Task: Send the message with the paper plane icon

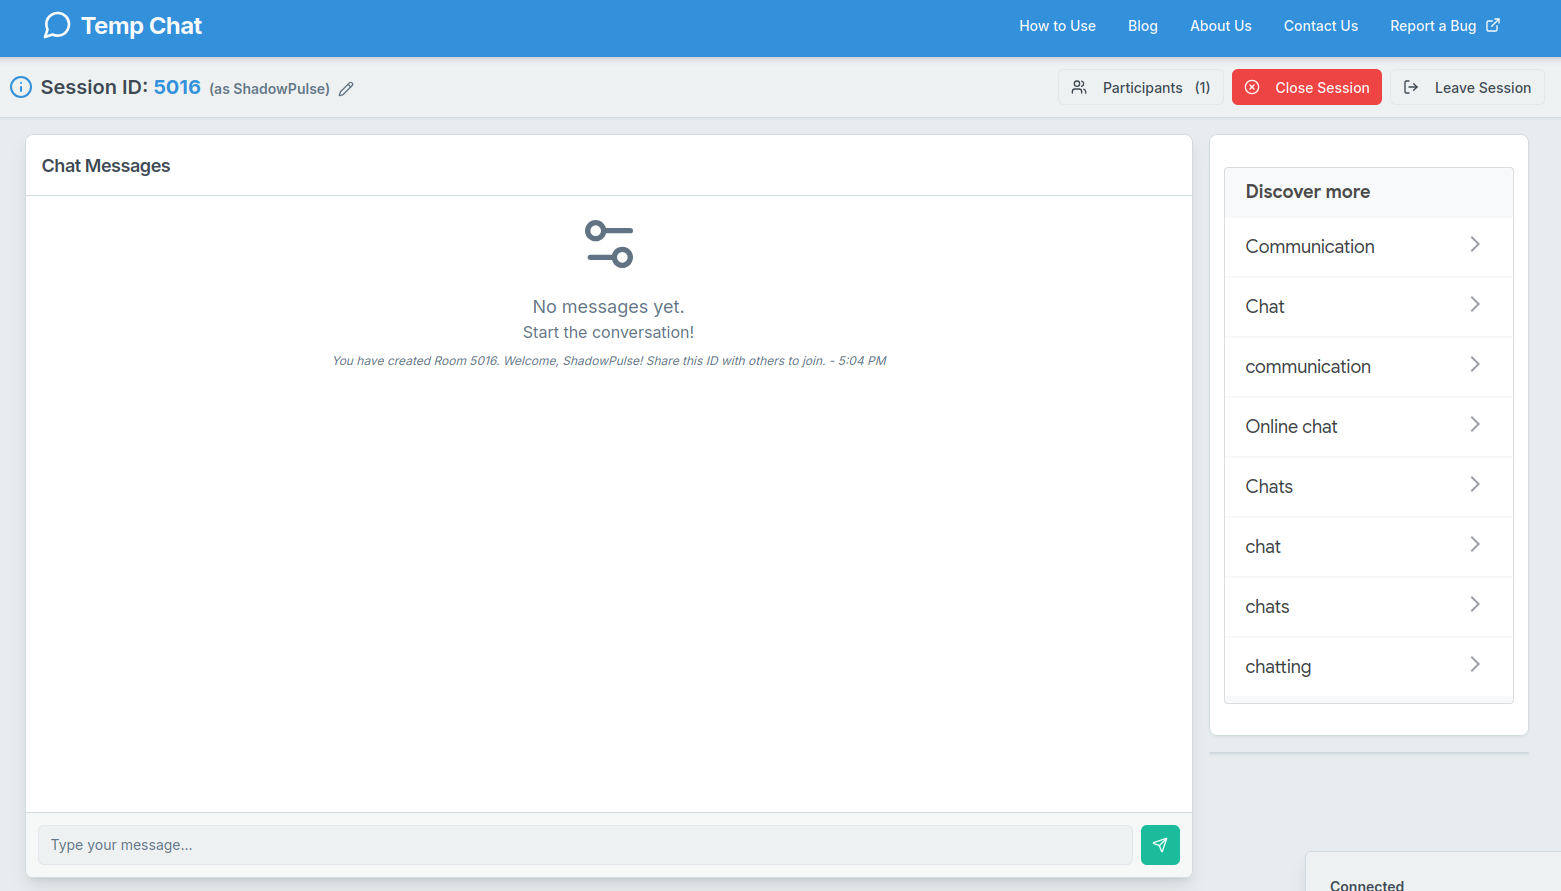Action: pos(1159,845)
